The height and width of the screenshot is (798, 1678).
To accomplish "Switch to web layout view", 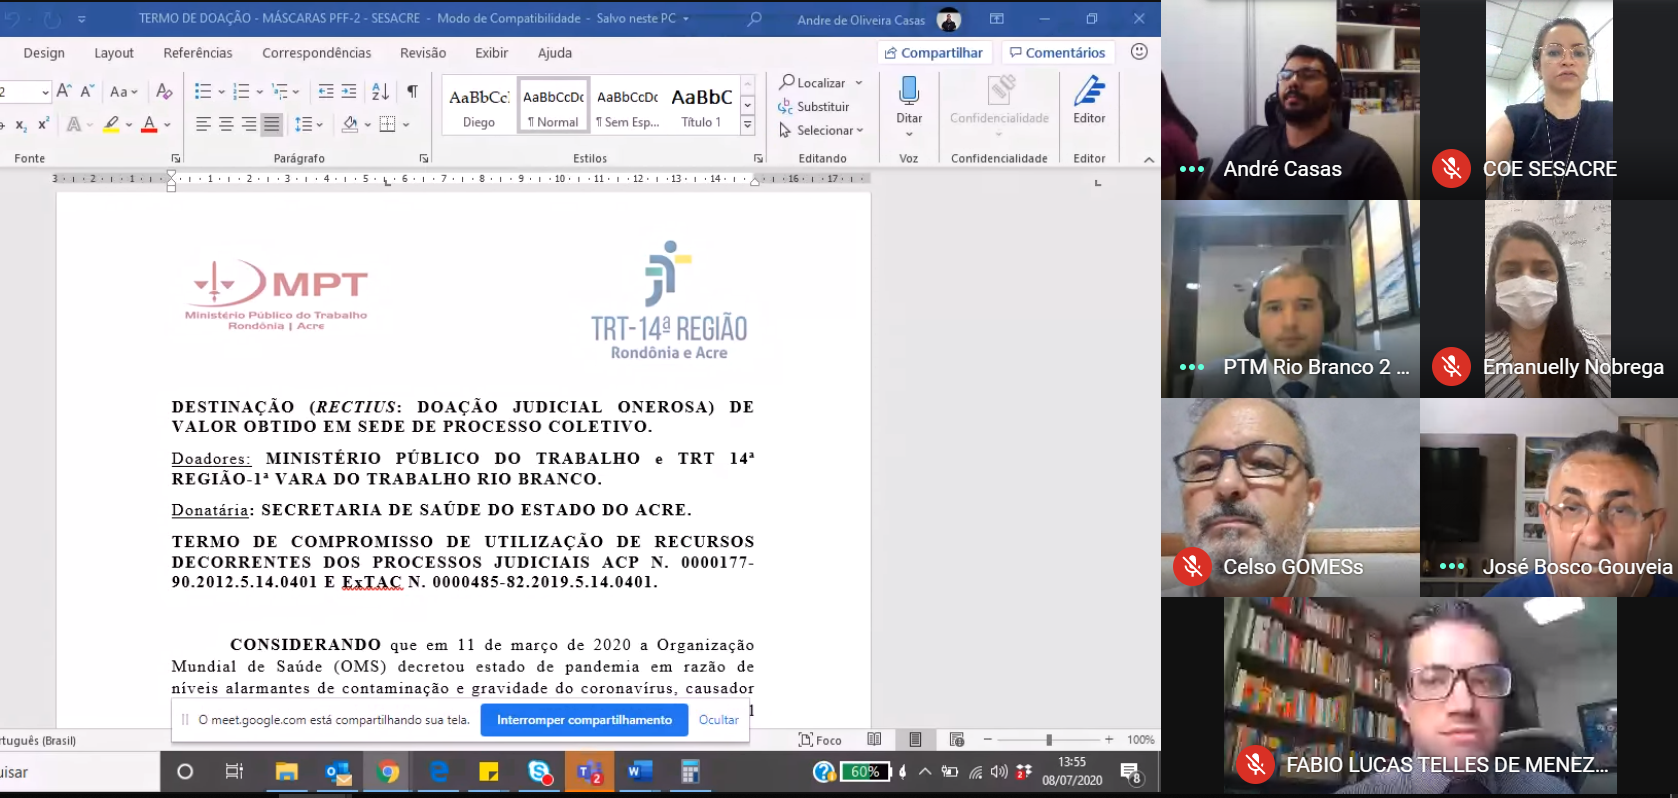I will tap(957, 739).
